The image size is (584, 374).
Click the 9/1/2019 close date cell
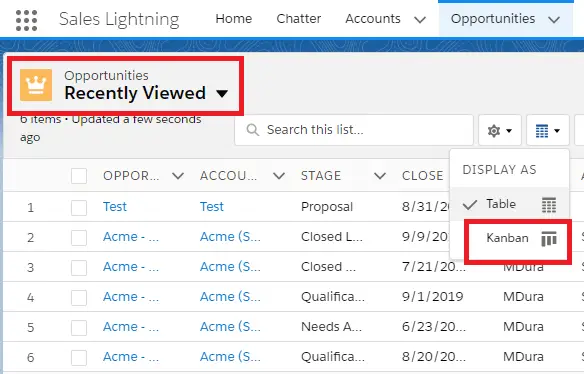click(x=432, y=297)
